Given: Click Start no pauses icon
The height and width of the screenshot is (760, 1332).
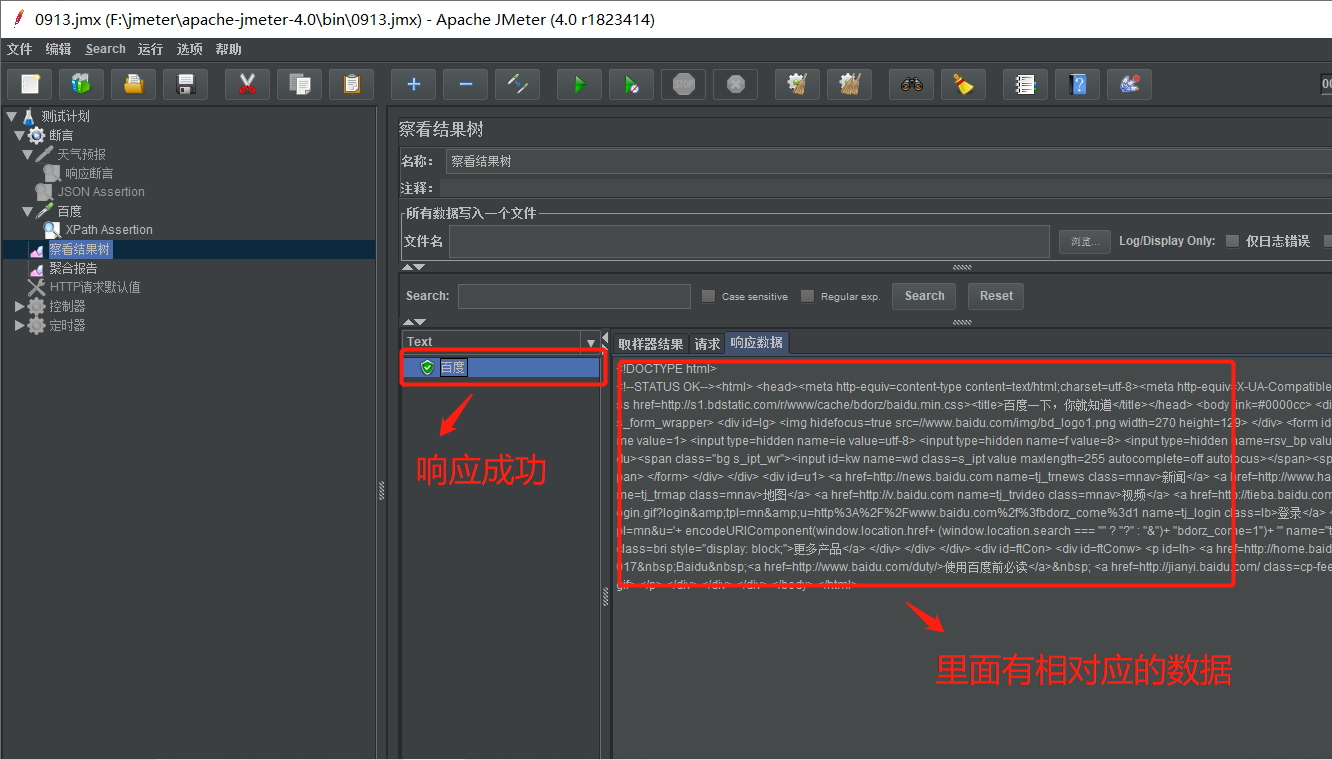Looking at the screenshot, I should click(631, 84).
